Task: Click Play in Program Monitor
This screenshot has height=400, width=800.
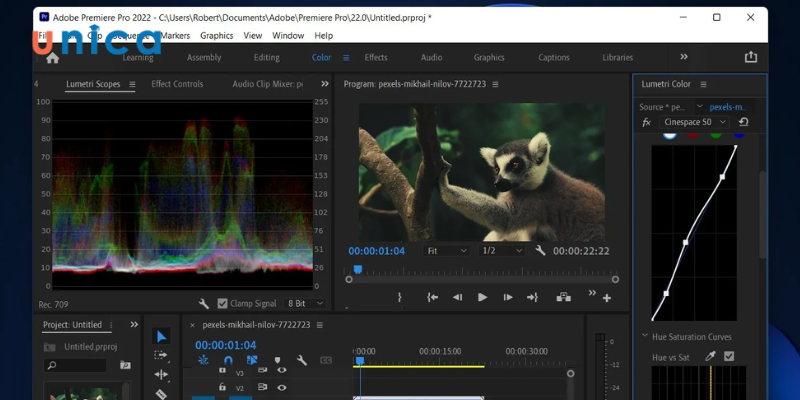Action: 482,297
